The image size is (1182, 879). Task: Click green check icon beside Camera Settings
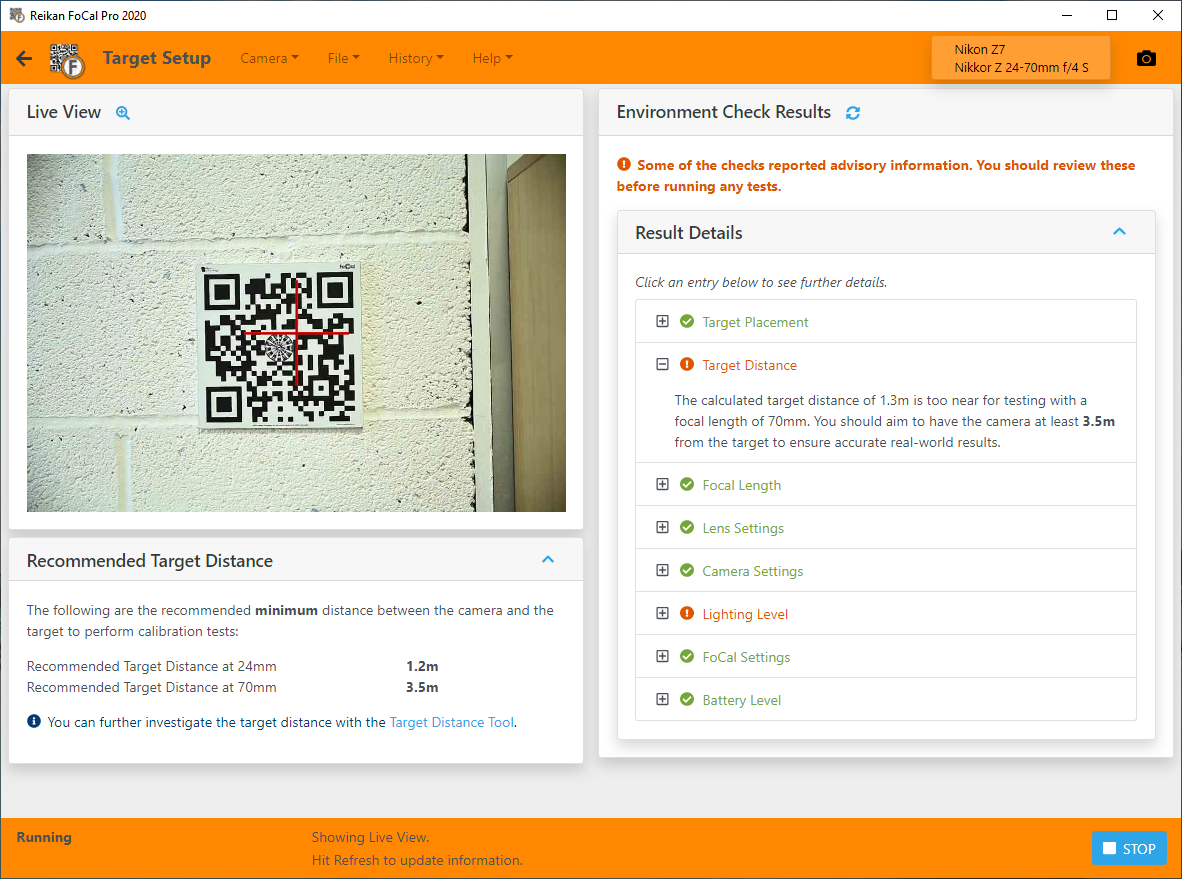[x=687, y=570]
